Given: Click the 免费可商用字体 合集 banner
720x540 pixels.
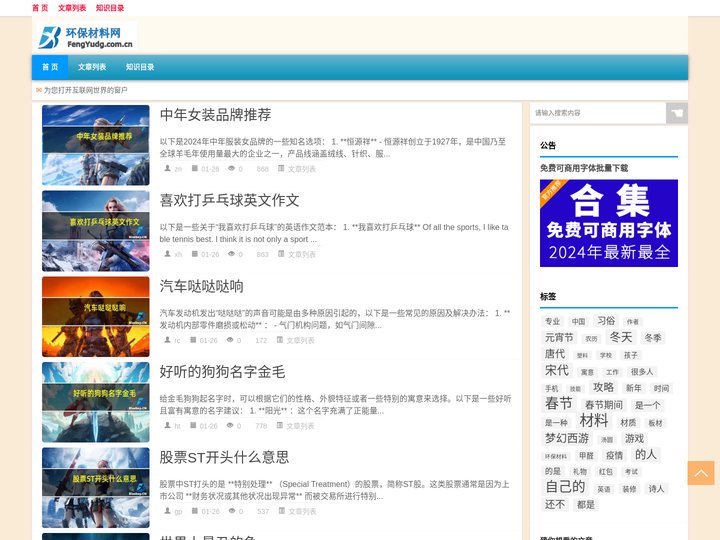Looking at the screenshot, I should [x=609, y=223].
